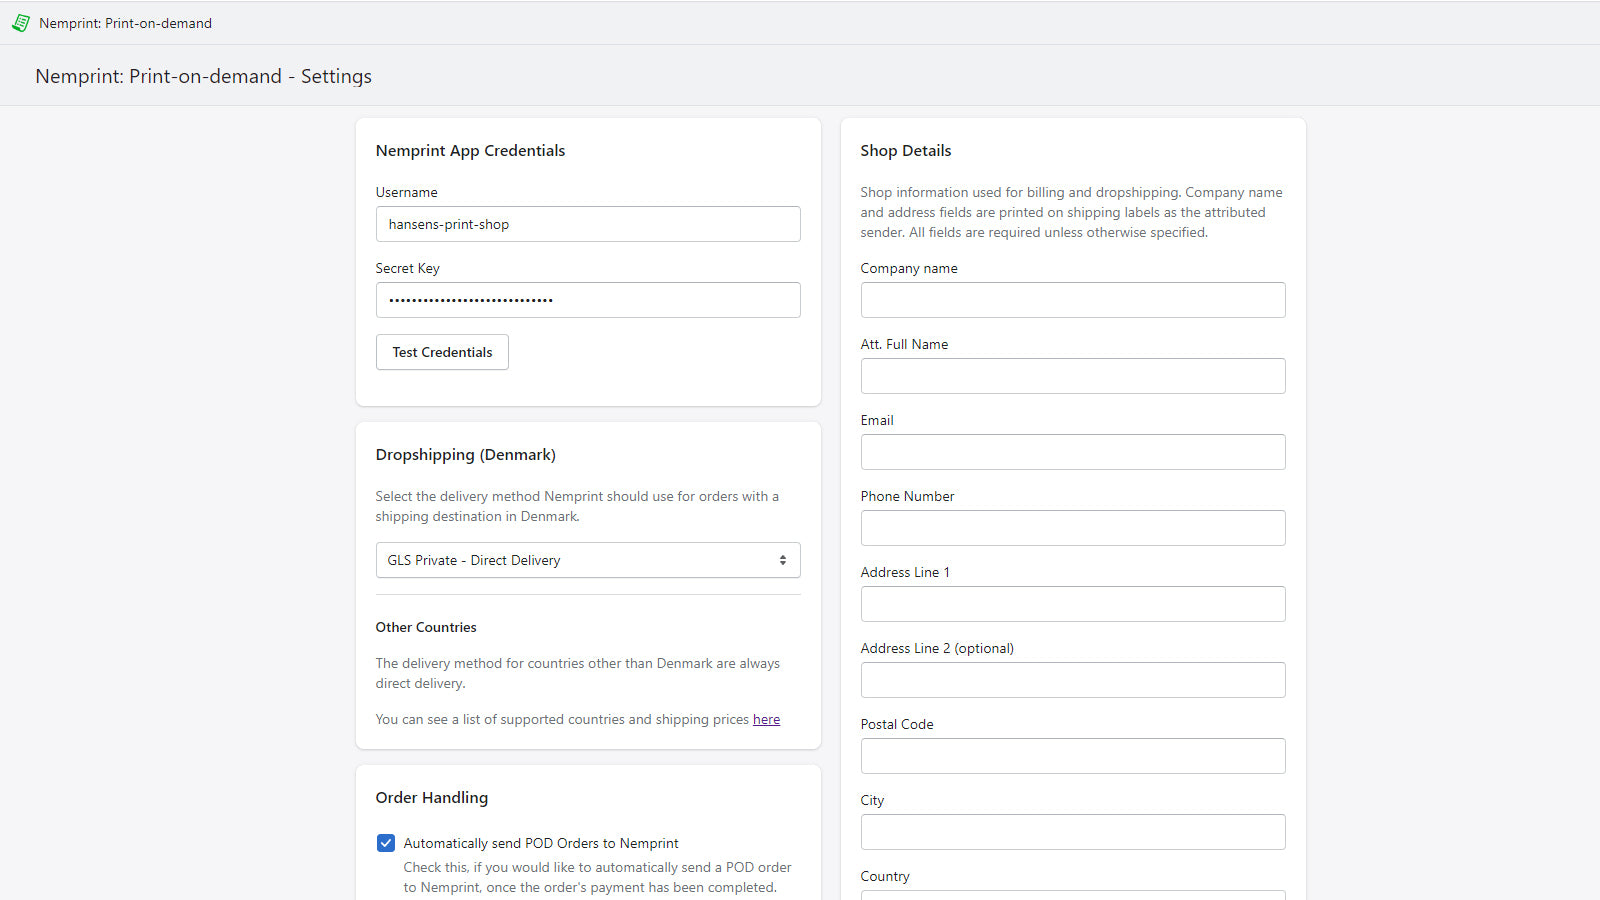Click the Email input field
1600x900 pixels.
click(1073, 452)
